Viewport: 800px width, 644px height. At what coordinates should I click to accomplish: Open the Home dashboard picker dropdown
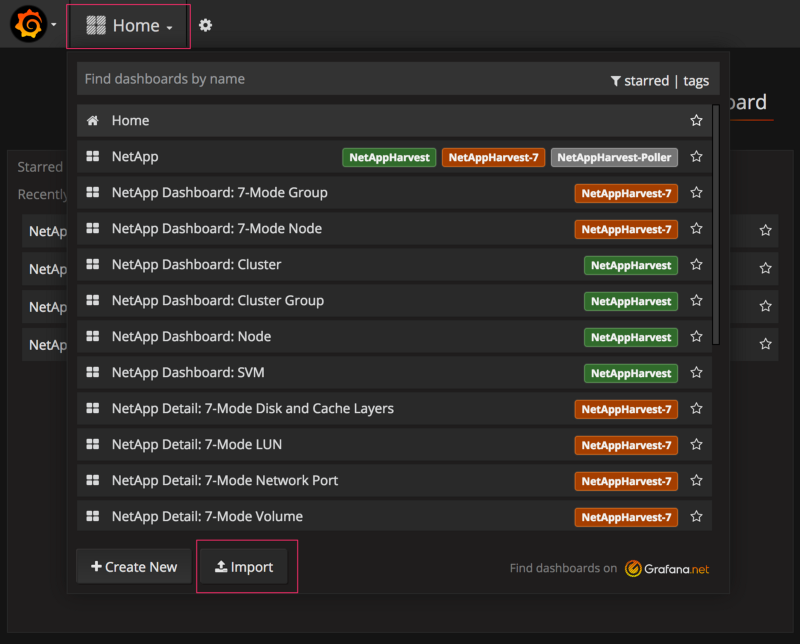click(128, 26)
